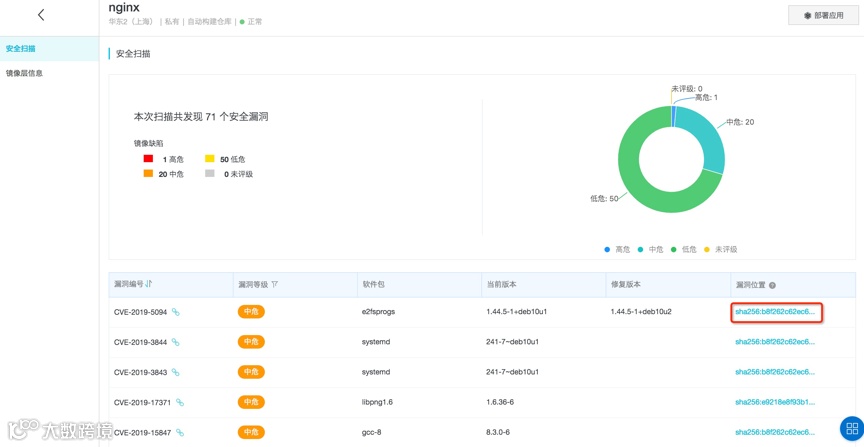Click the gcc-8 package cell
Screen dimensions: 864x447
(371, 432)
